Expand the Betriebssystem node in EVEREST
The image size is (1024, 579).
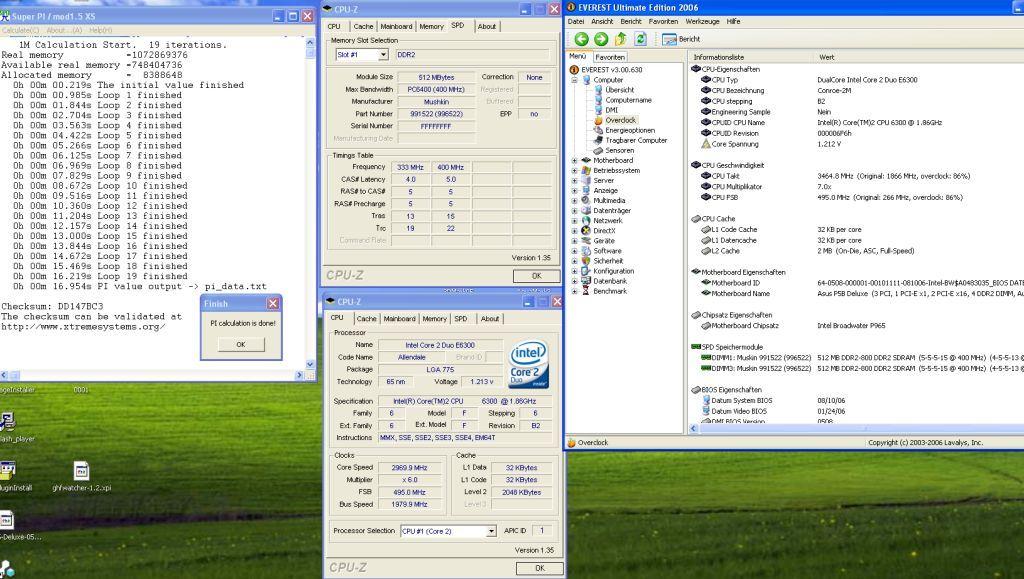coord(575,170)
